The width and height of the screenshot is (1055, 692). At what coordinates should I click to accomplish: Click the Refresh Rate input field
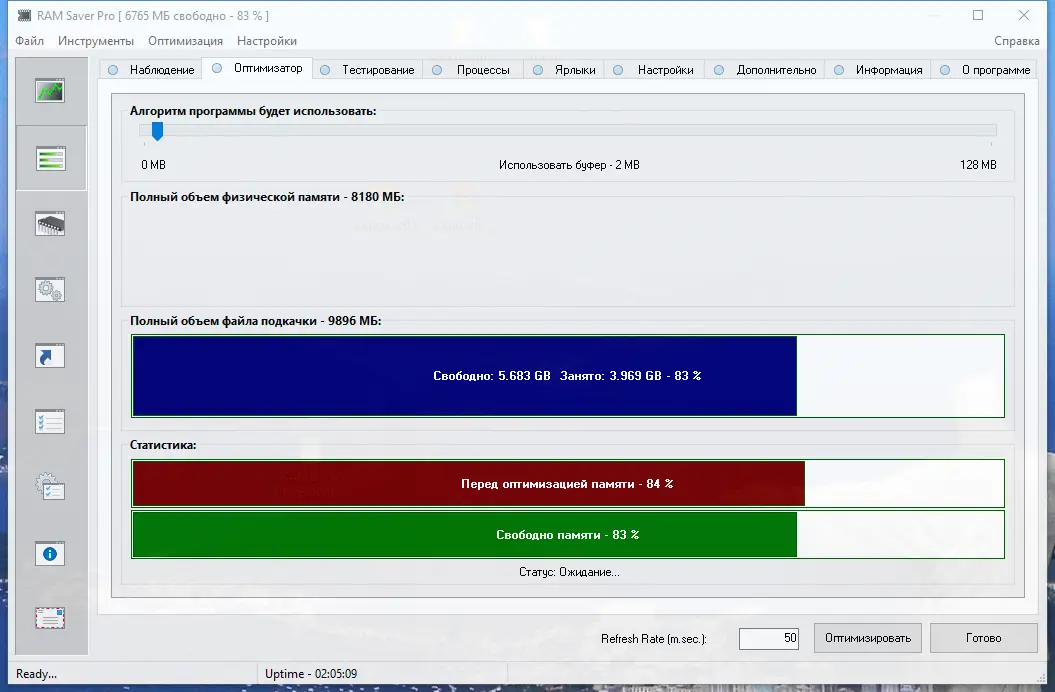click(x=768, y=638)
